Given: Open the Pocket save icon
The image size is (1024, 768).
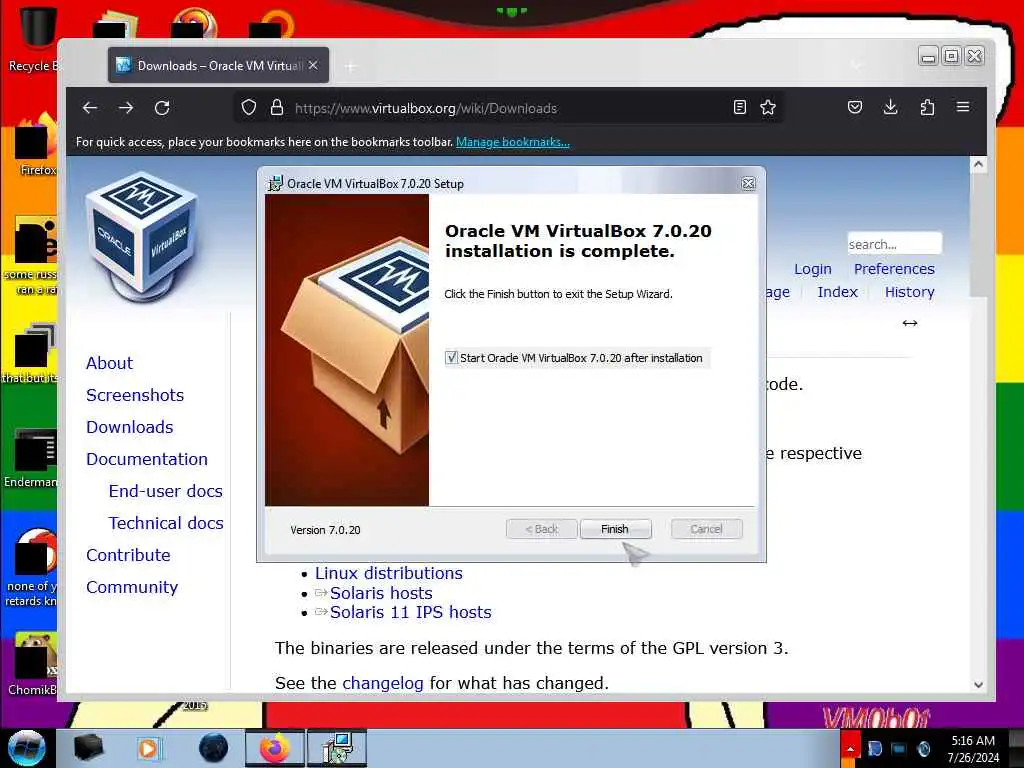Looking at the screenshot, I should (855, 107).
